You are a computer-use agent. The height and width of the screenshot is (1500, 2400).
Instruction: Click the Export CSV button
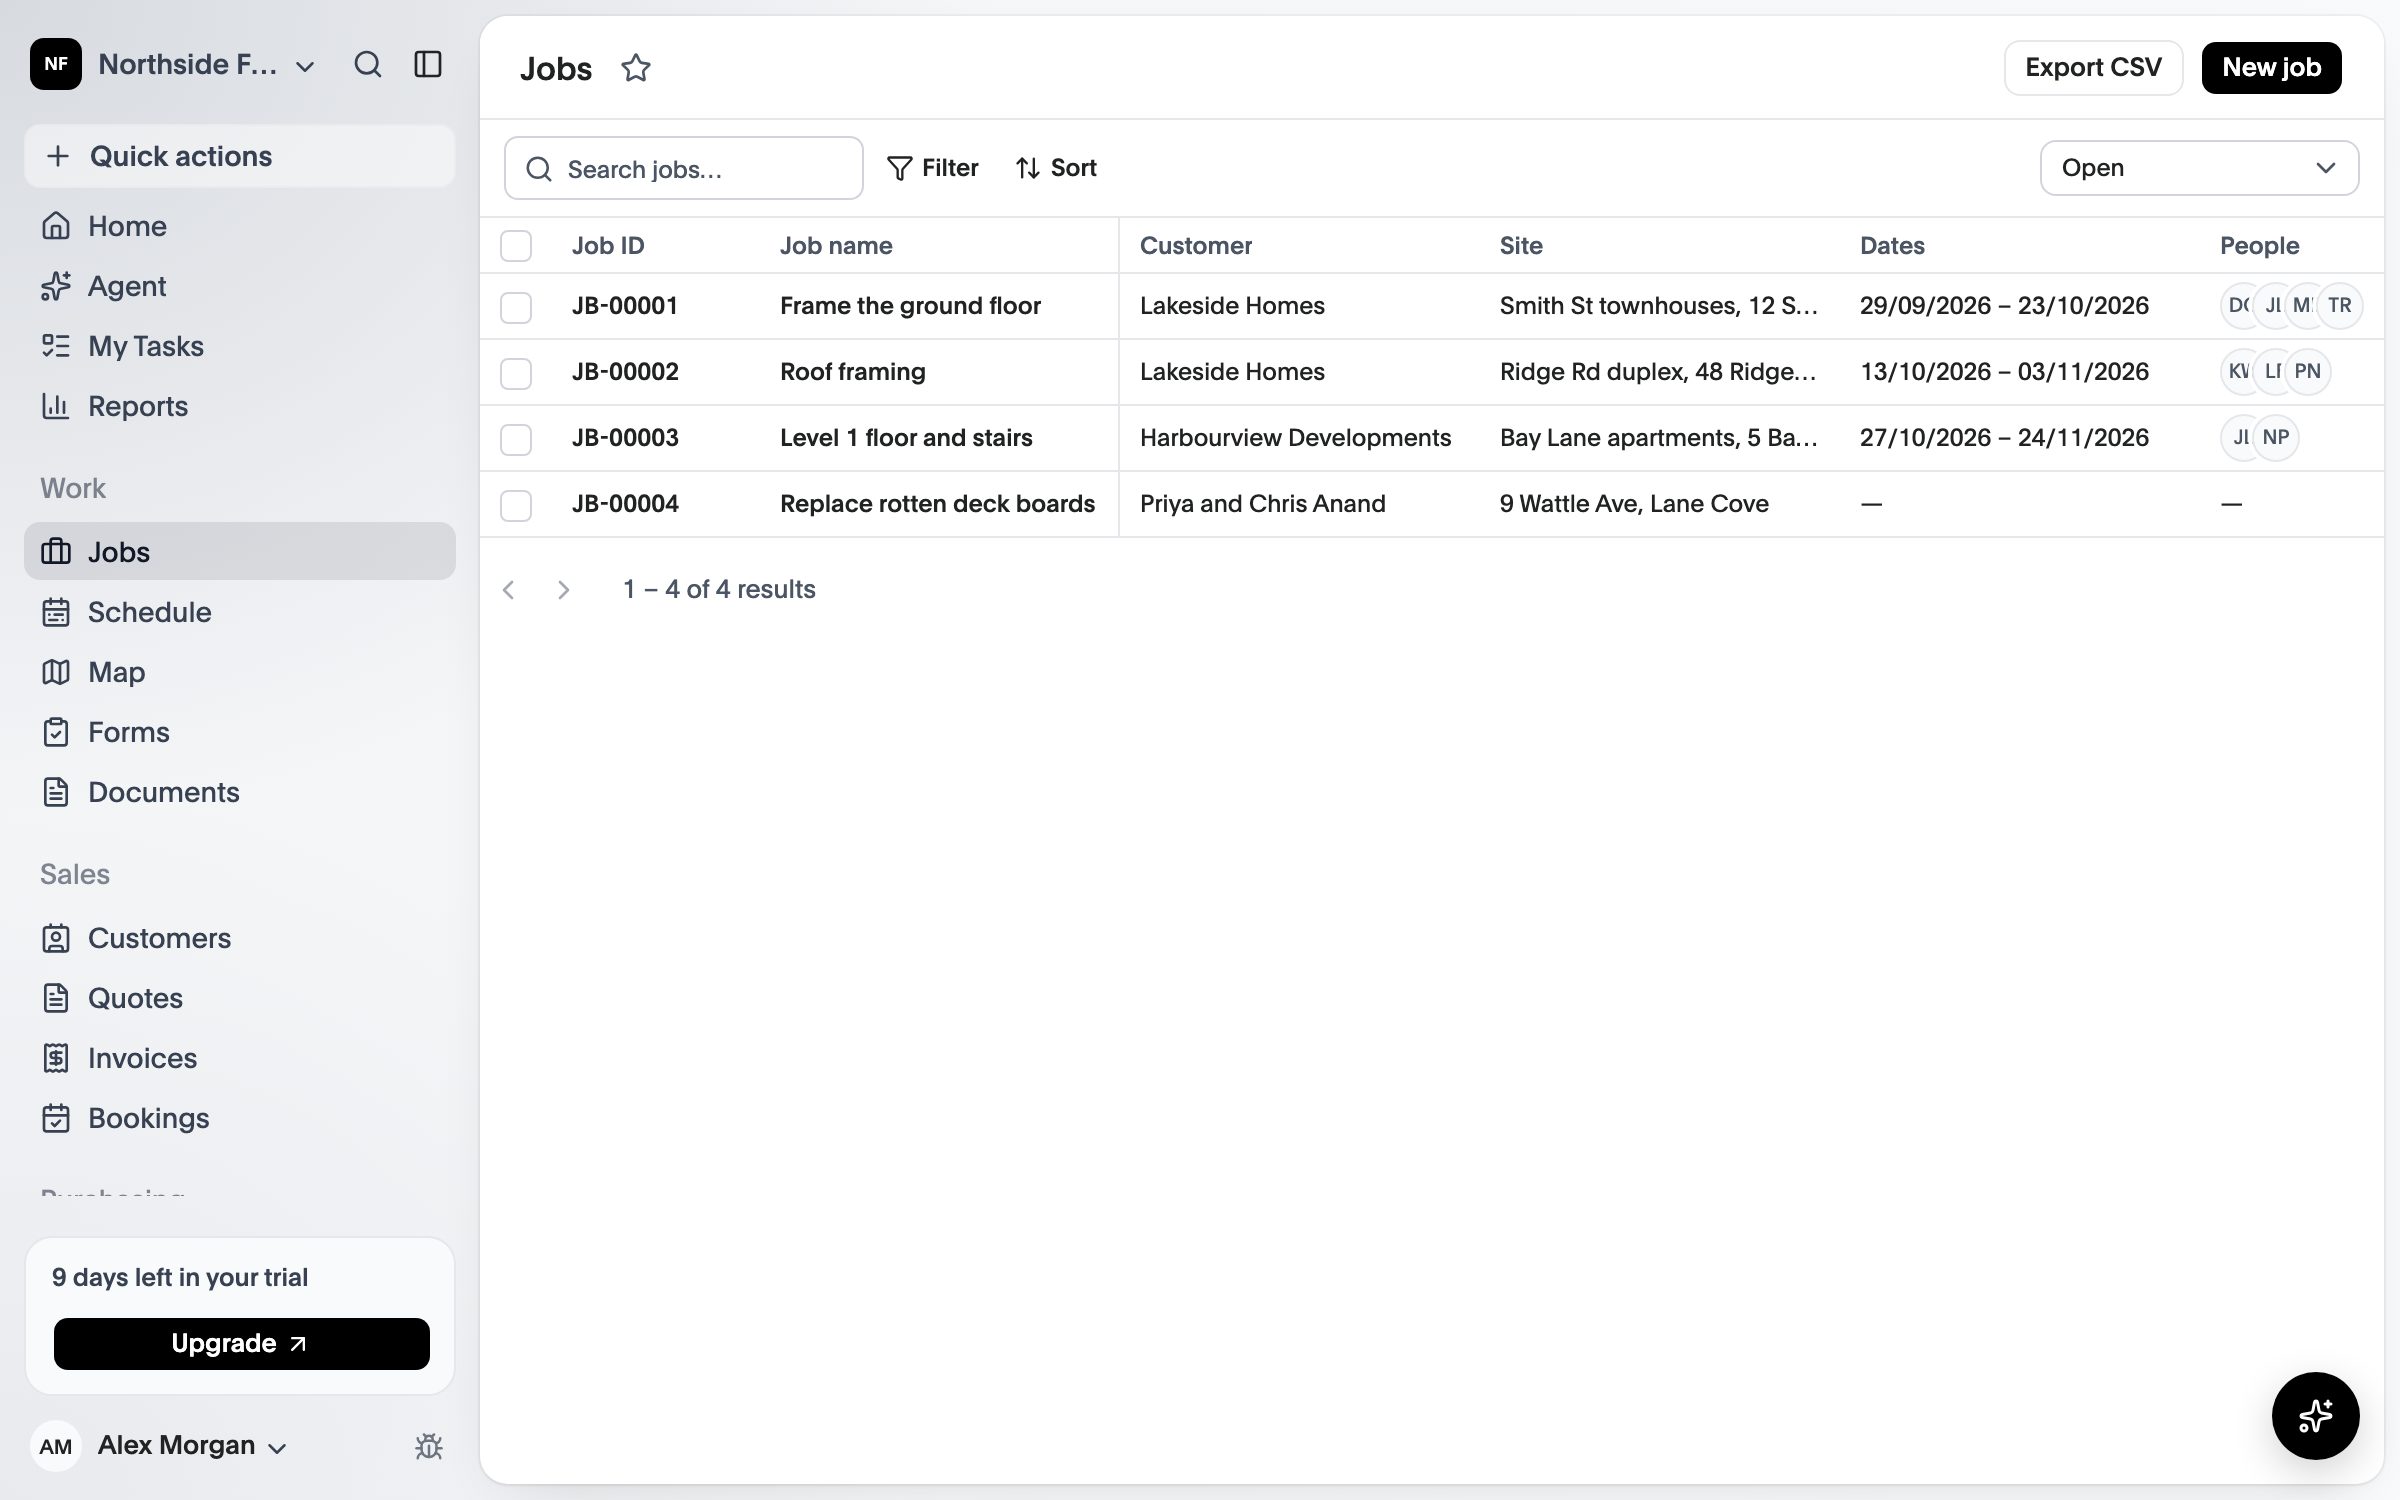pos(2093,68)
